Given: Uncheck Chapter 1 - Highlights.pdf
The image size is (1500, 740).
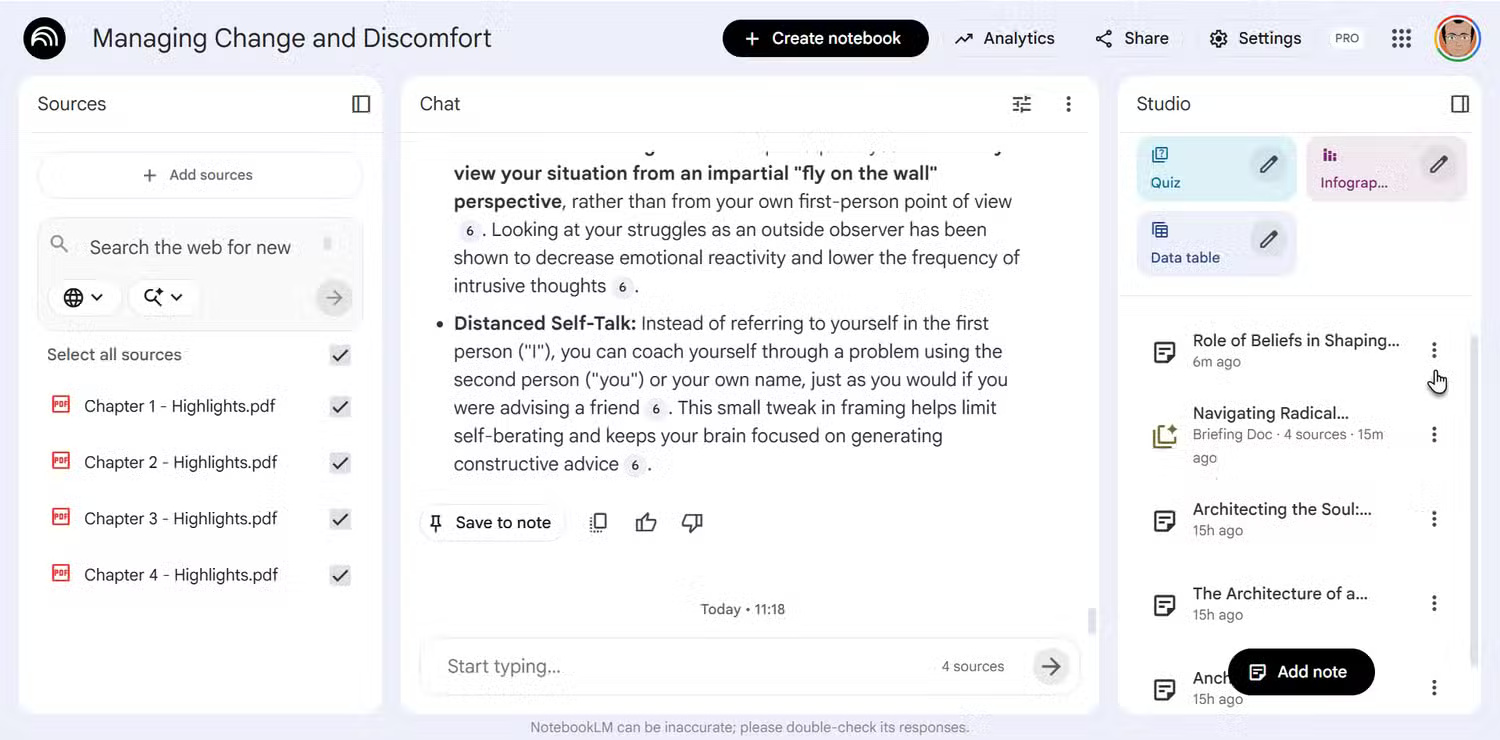Looking at the screenshot, I should click(340, 407).
